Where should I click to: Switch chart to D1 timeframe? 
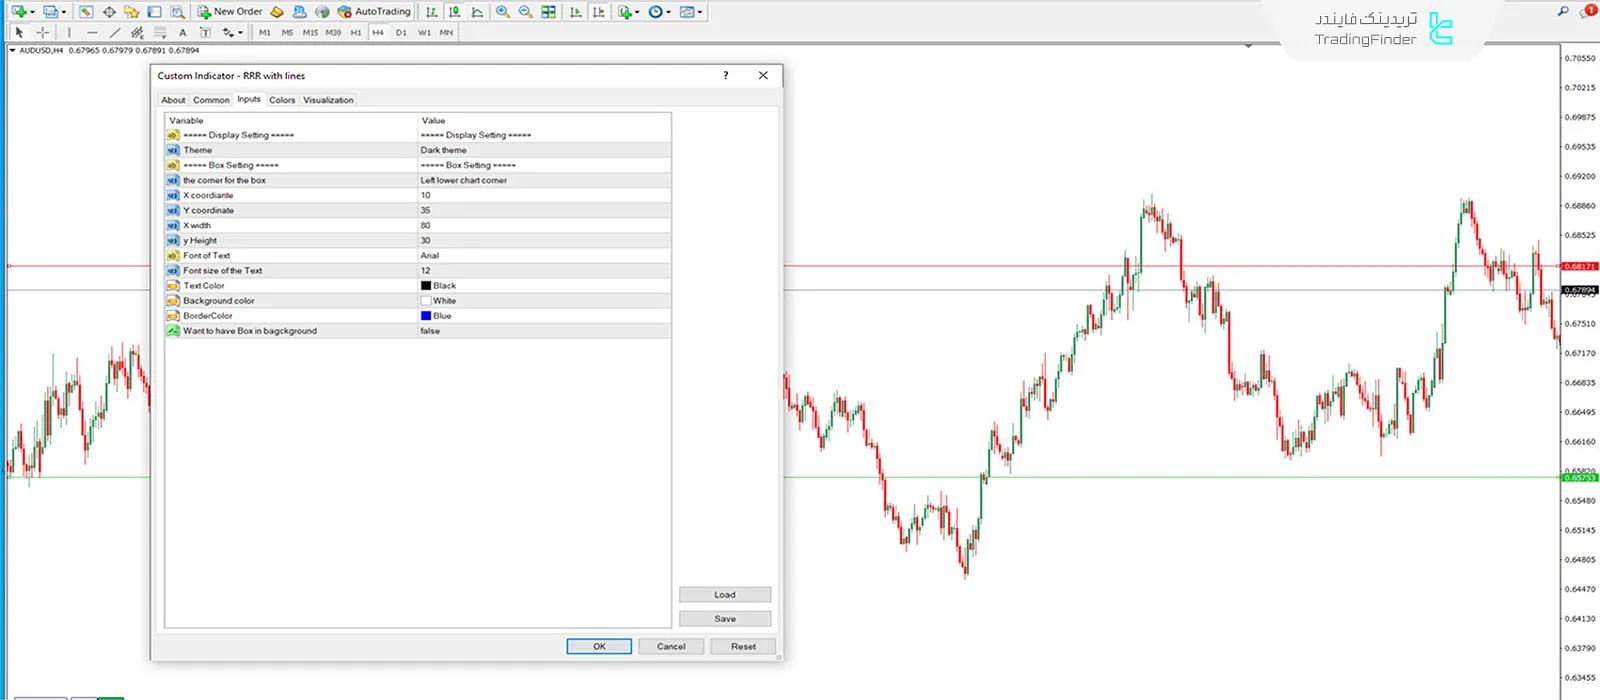401,33
